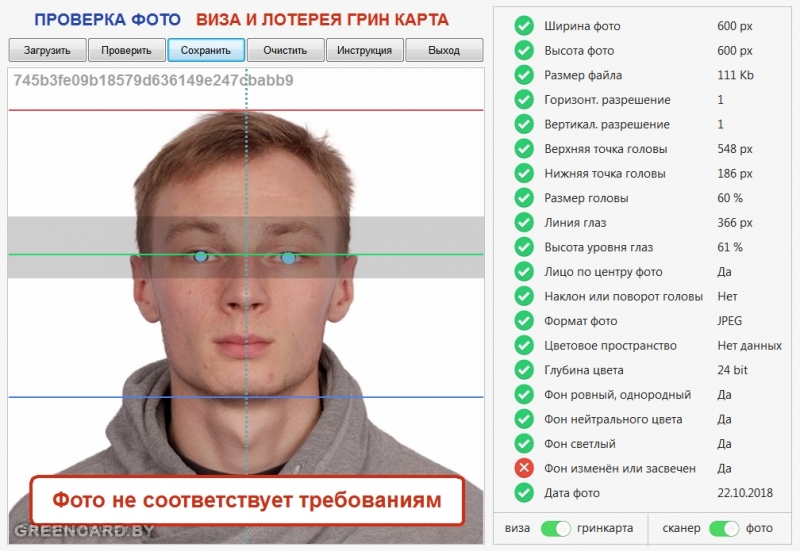The height and width of the screenshot is (551, 800).
Task: Click the check icon next to Формат фото
Action: click(524, 320)
